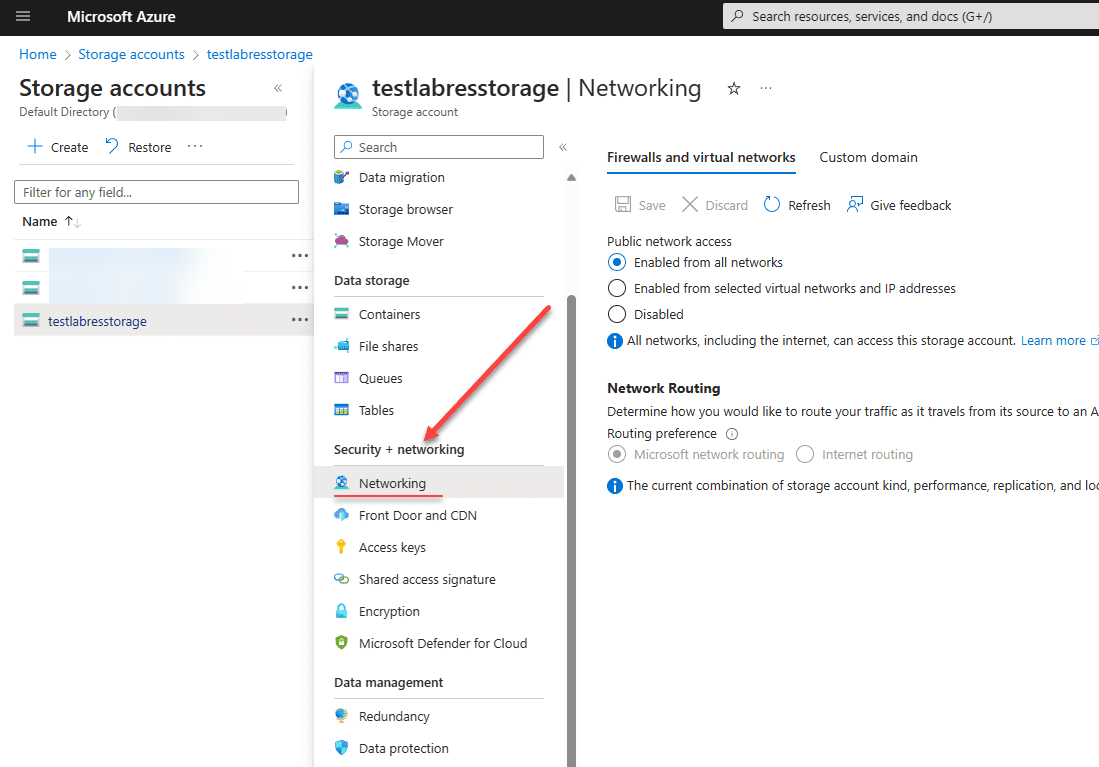Click the storage account networking header icon

[x=348, y=96]
